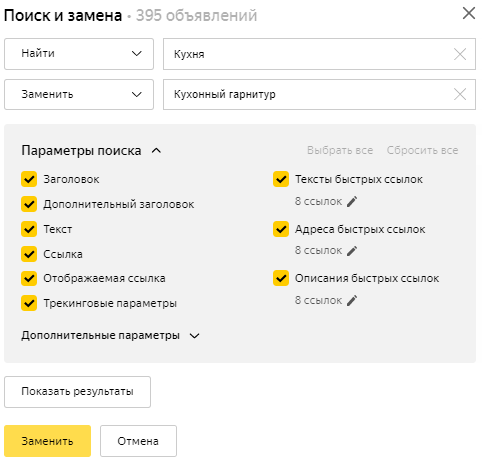The width and height of the screenshot is (482, 464).
Task: Open the Найти dropdown
Action: [x=79, y=54]
